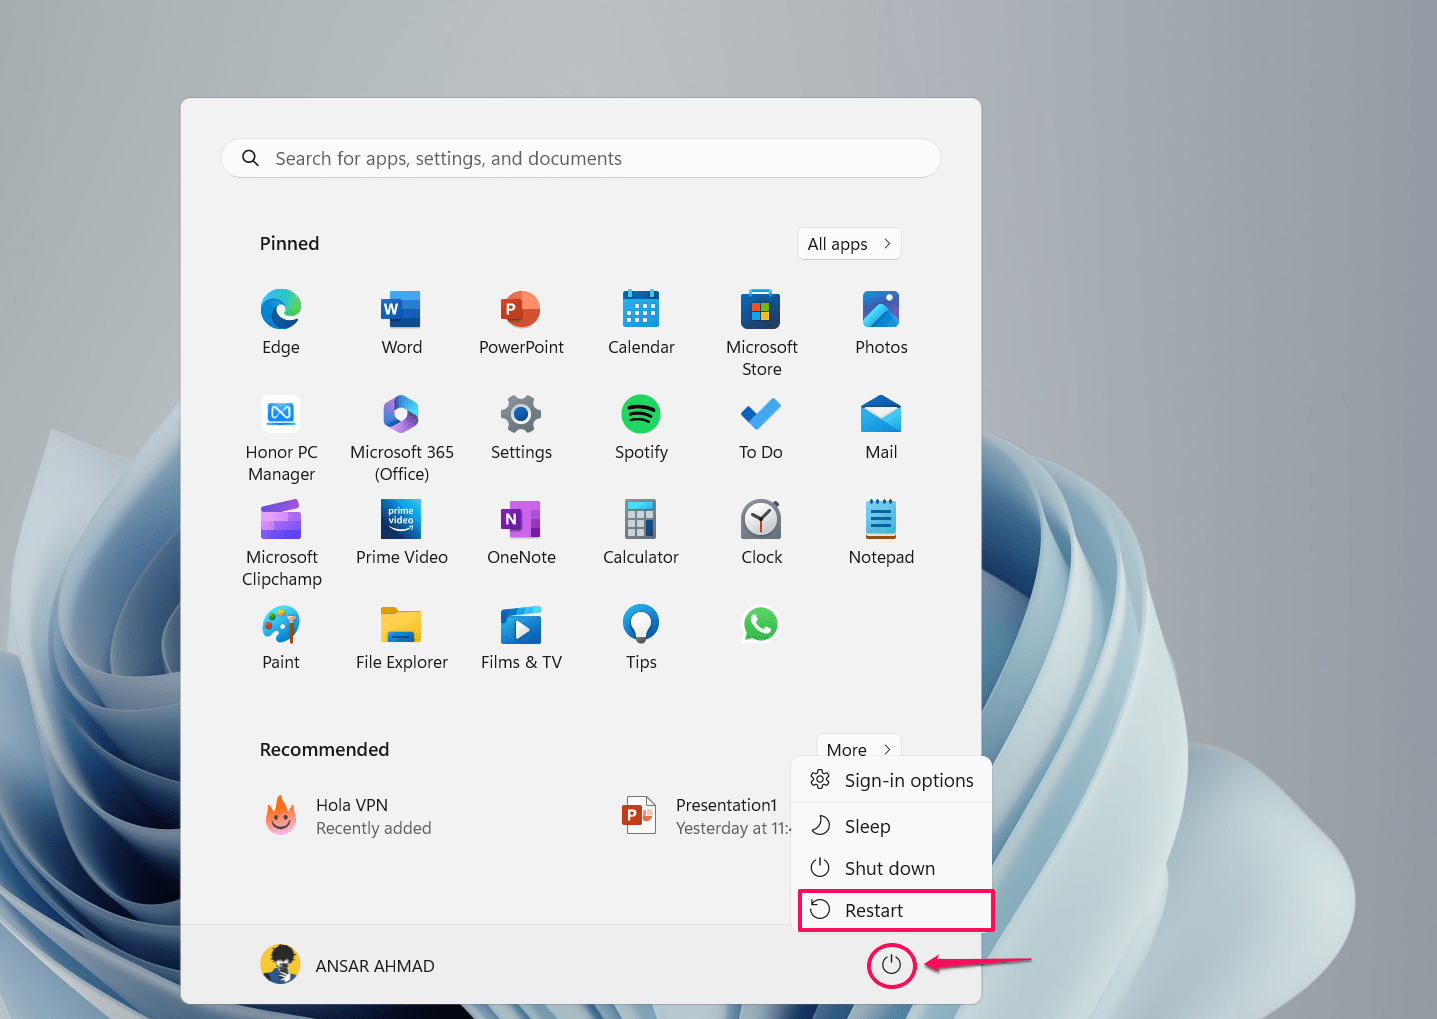Launch Microsoft 365 (Office)

point(401,437)
